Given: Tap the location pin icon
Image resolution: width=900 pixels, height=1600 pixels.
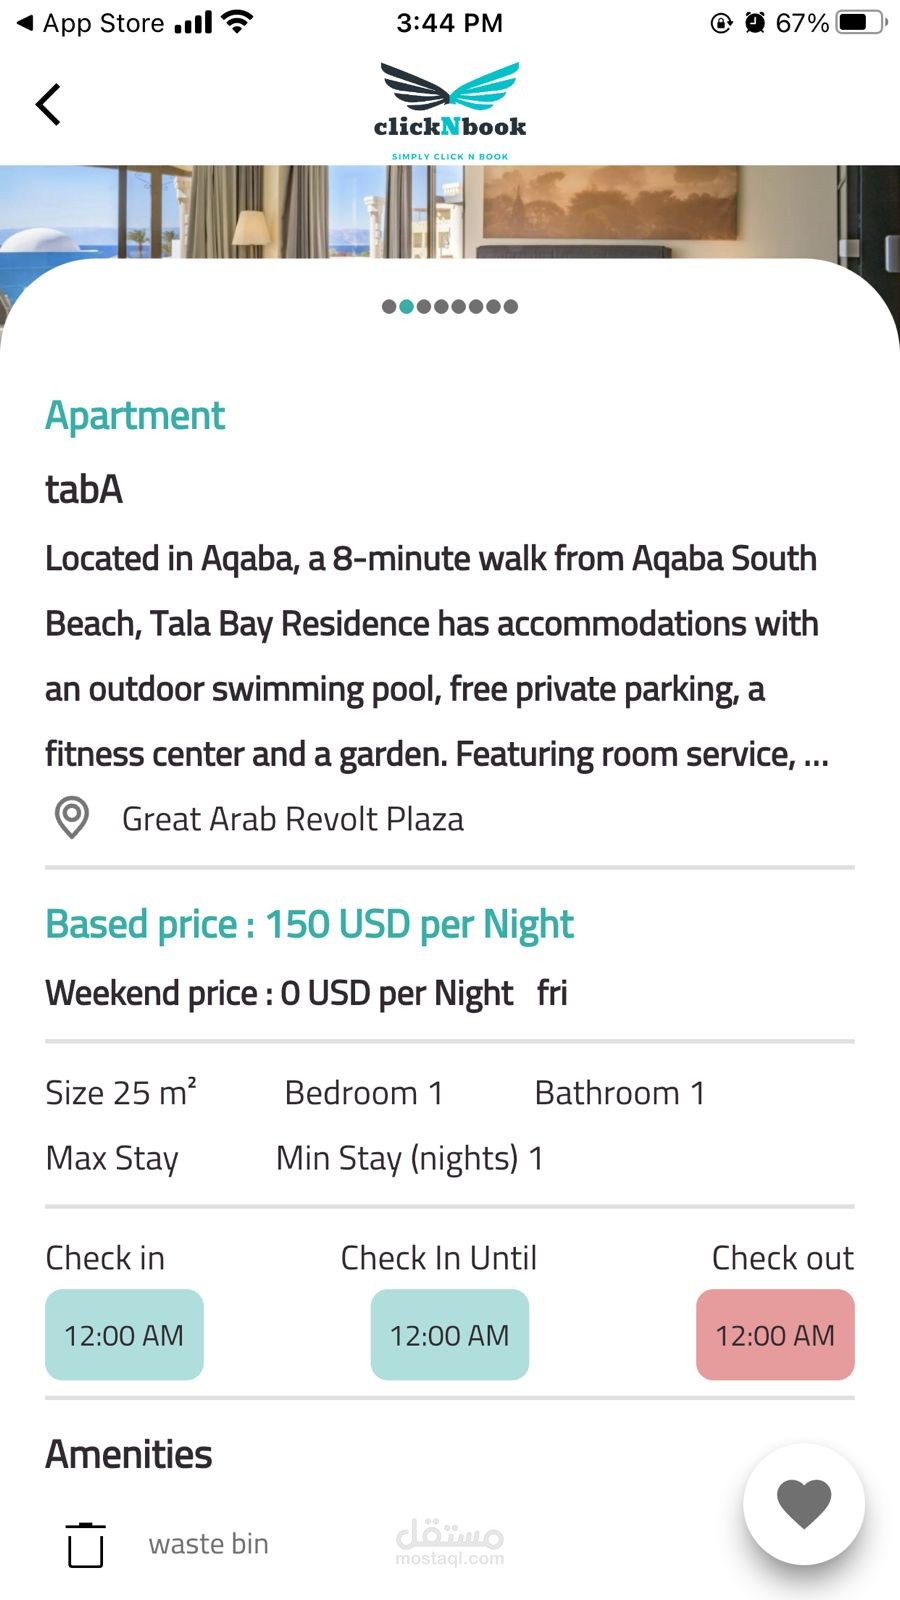Looking at the screenshot, I should coord(72,818).
